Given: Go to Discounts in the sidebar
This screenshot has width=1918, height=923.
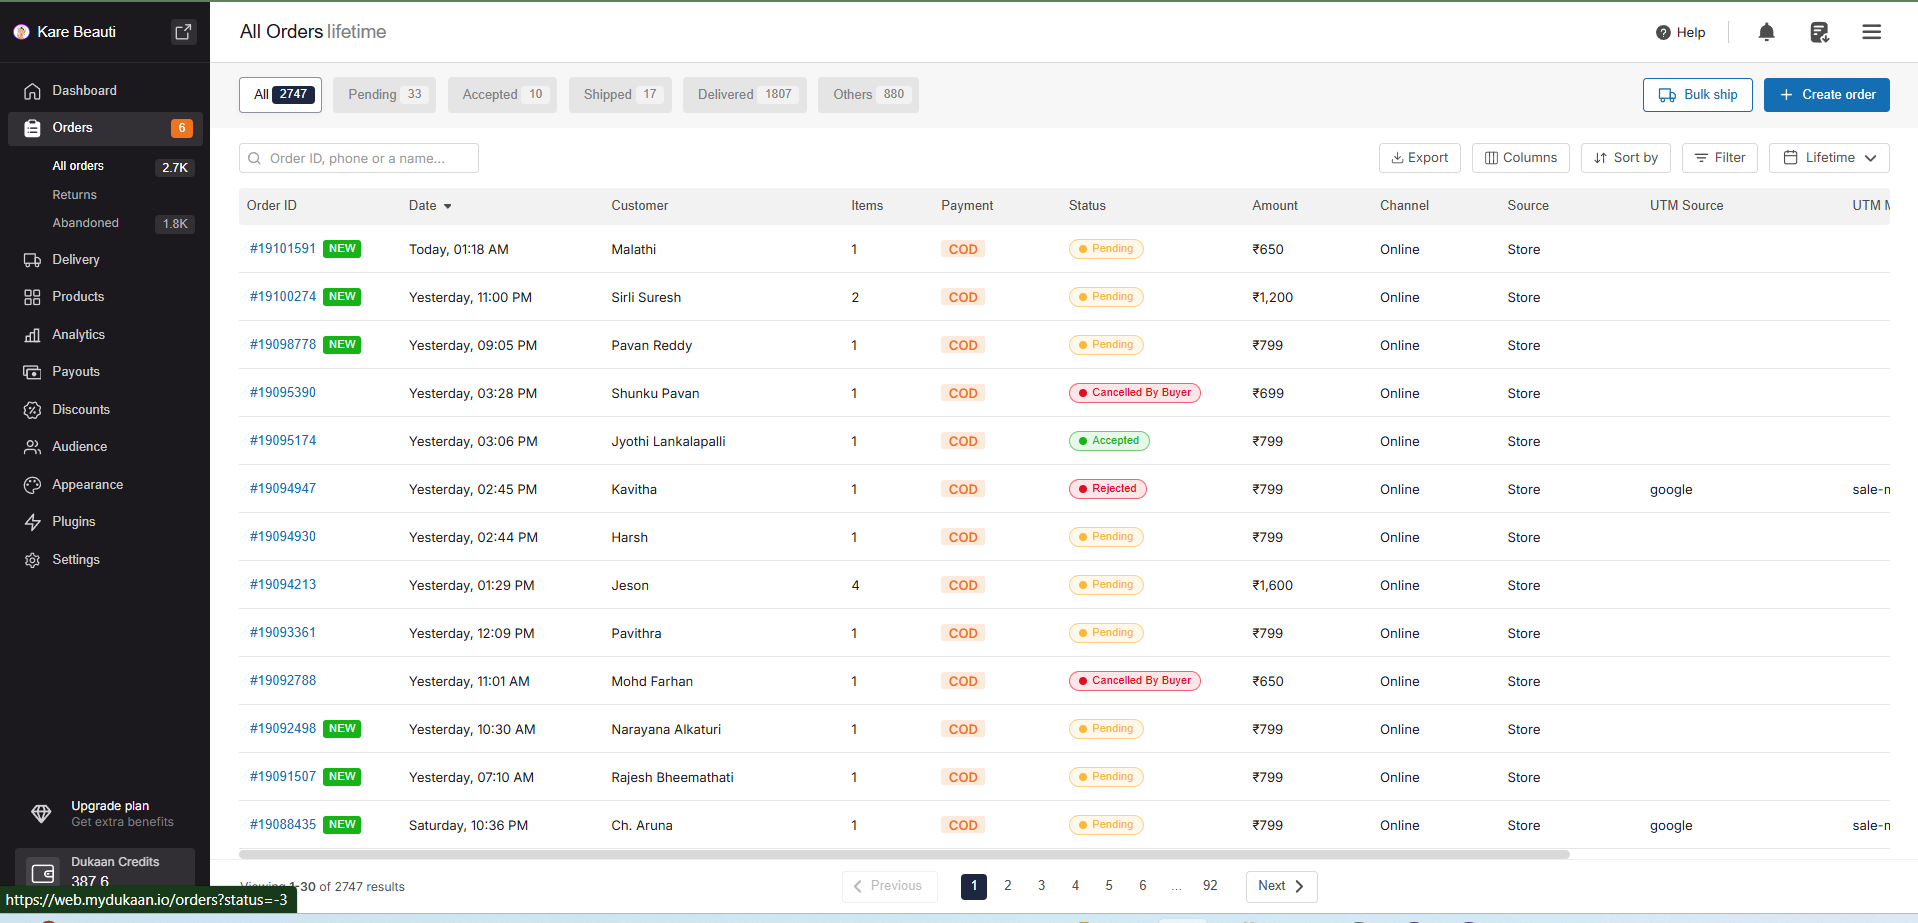Looking at the screenshot, I should pos(80,410).
